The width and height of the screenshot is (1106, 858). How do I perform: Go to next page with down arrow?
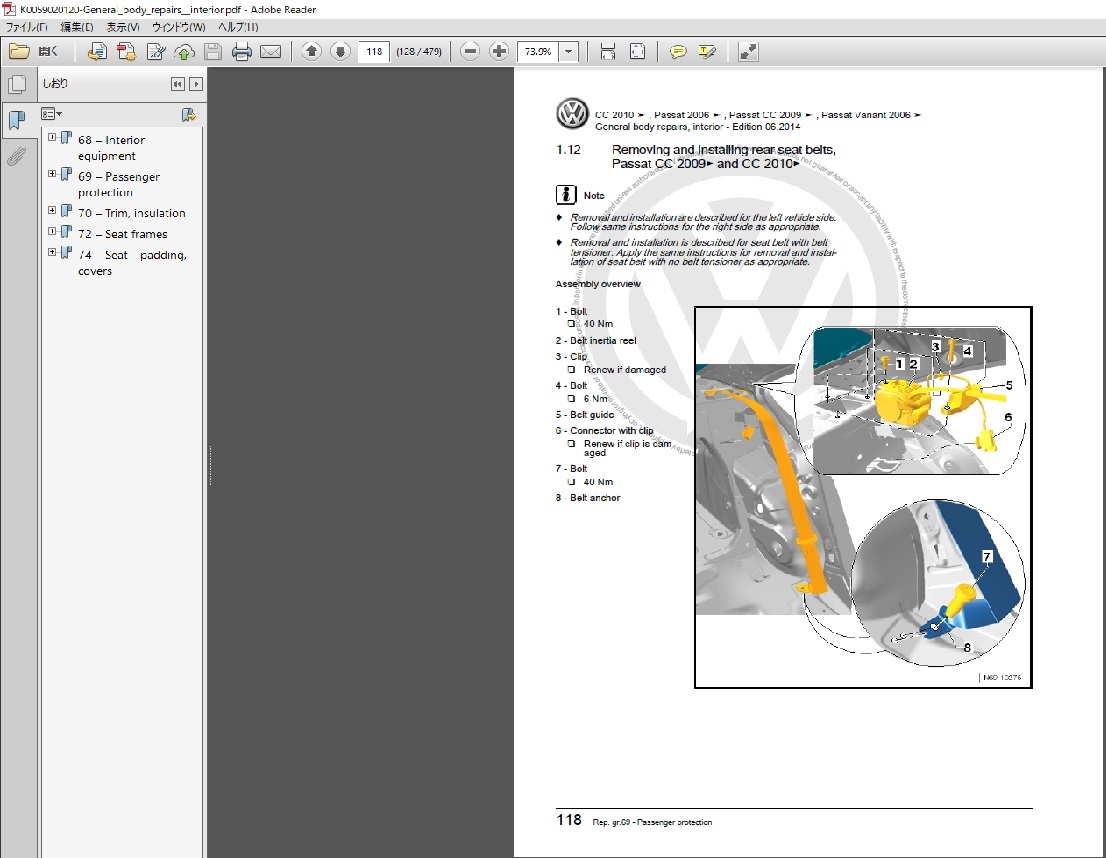click(340, 52)
